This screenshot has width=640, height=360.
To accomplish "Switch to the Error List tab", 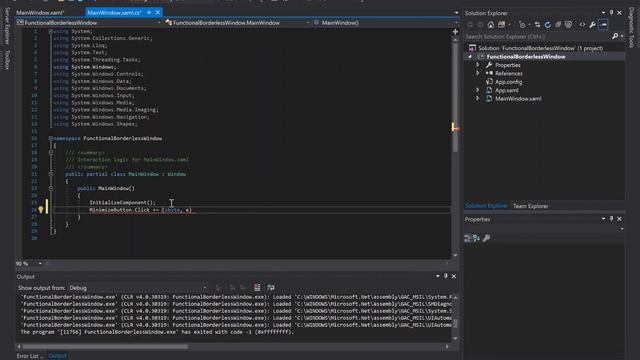I will (30, 356).
